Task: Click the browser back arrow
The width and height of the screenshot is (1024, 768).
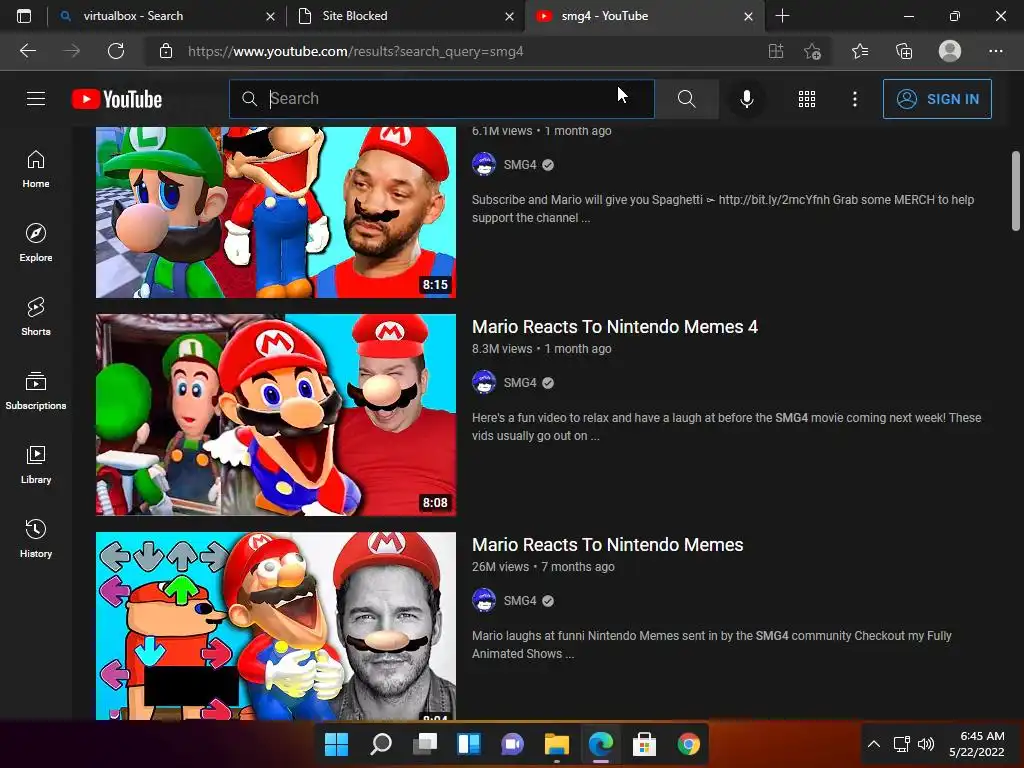Action: tap(28, 51)
